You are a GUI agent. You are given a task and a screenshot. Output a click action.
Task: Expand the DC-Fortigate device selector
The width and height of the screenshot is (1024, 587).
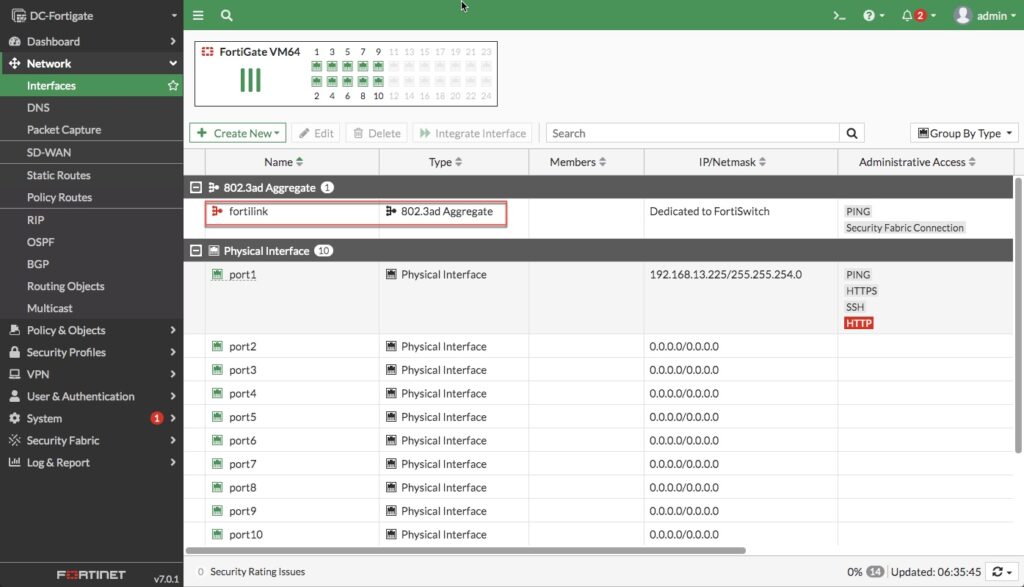(92, 15)
